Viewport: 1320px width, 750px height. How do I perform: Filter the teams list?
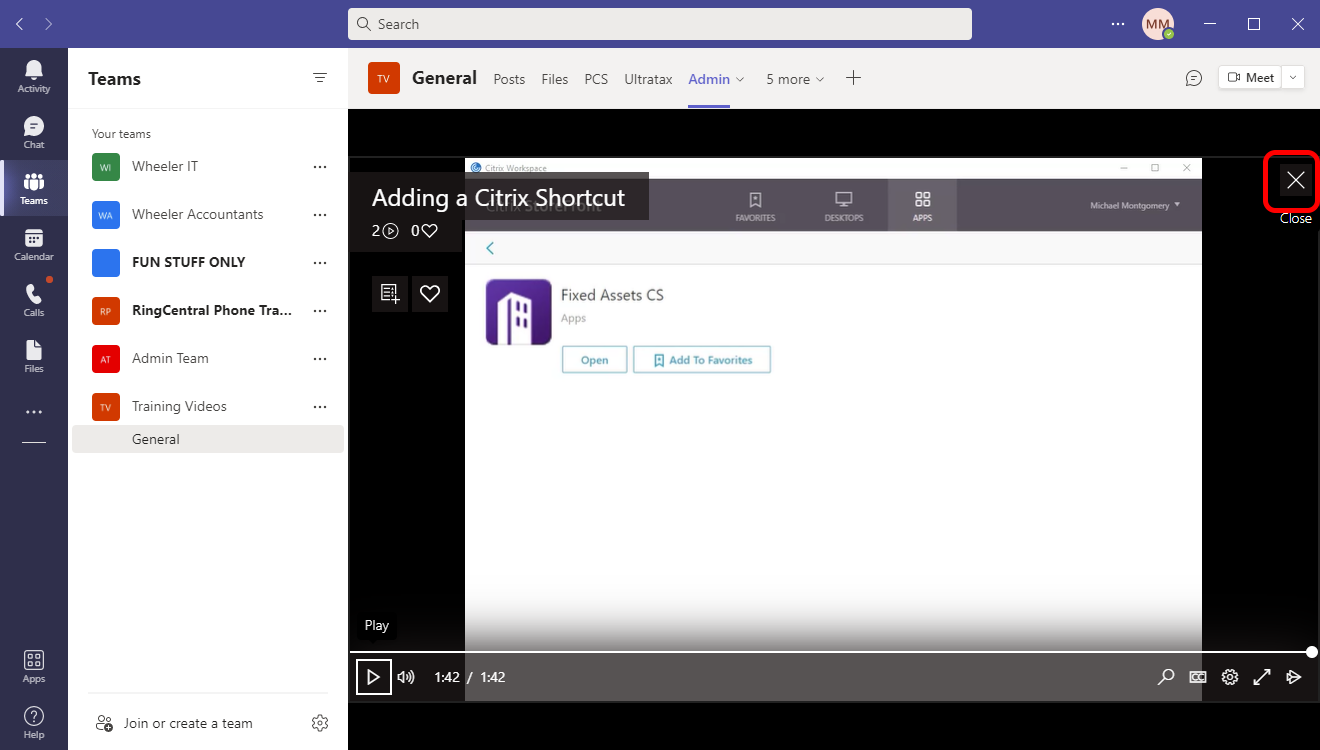point(320,78)
